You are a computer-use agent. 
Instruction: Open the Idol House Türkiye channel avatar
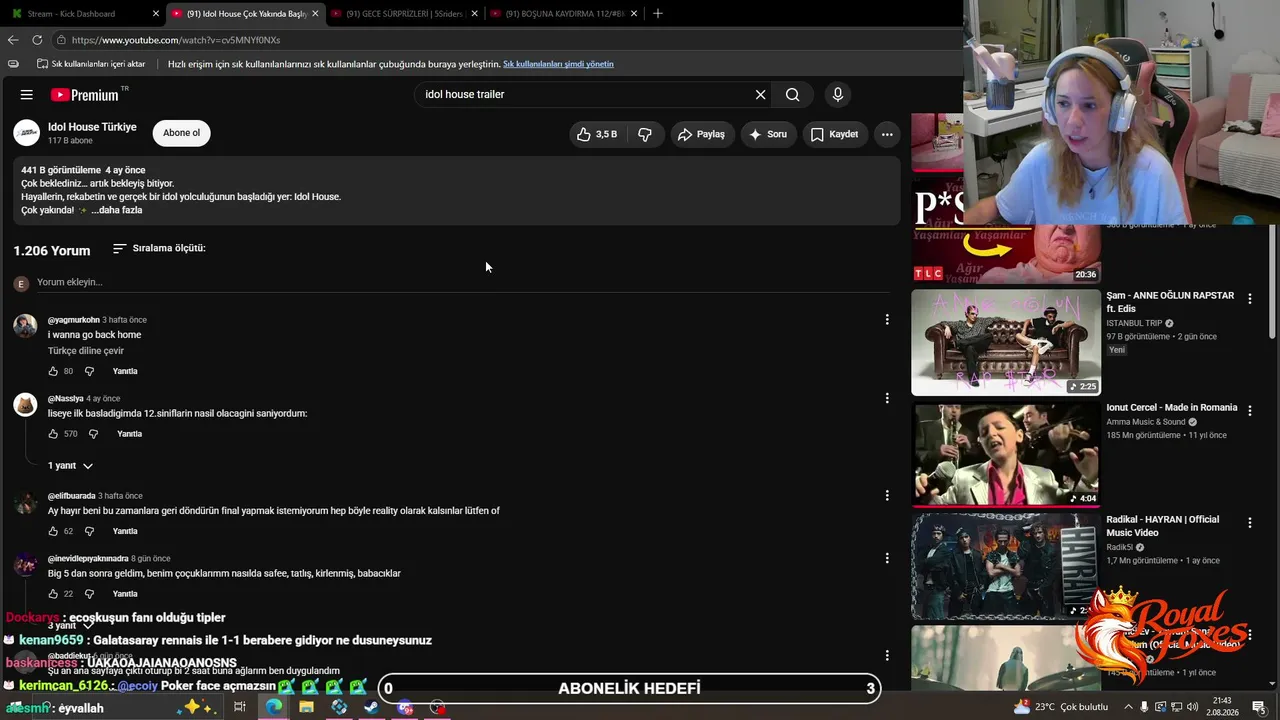coord(27,133)
